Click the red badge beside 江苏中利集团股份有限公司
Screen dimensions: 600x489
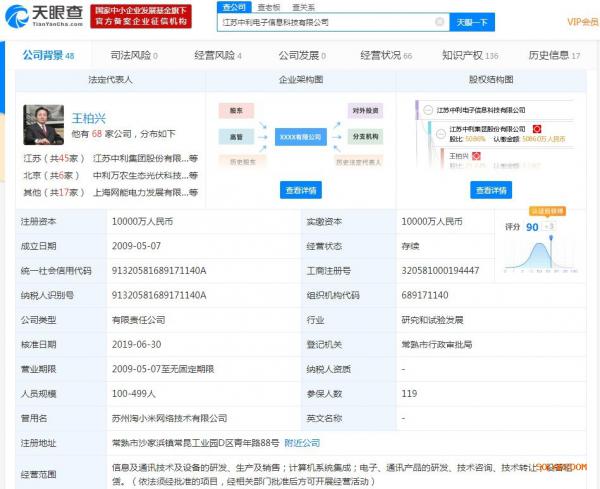click(537, 129)
